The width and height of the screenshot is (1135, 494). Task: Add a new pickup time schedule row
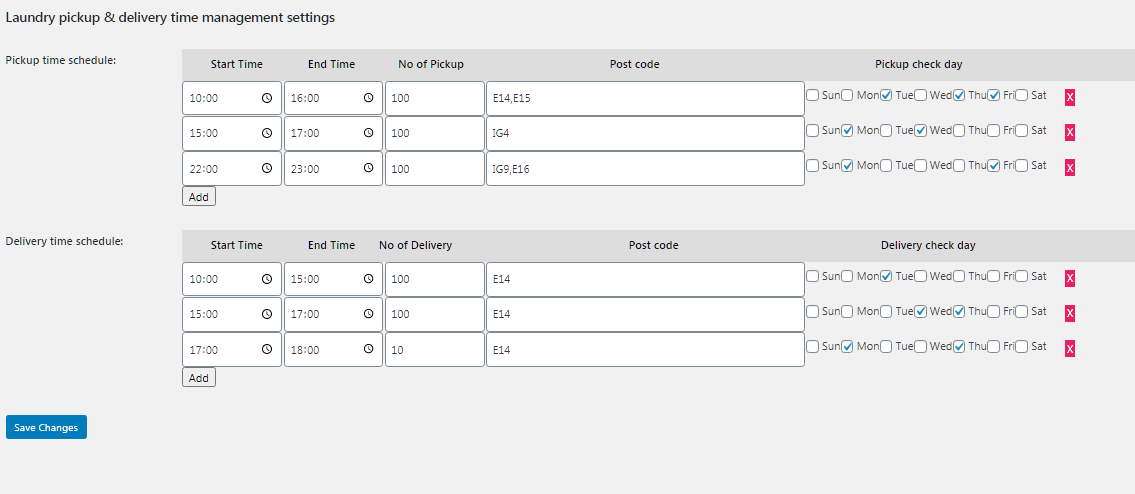[199, 197]
